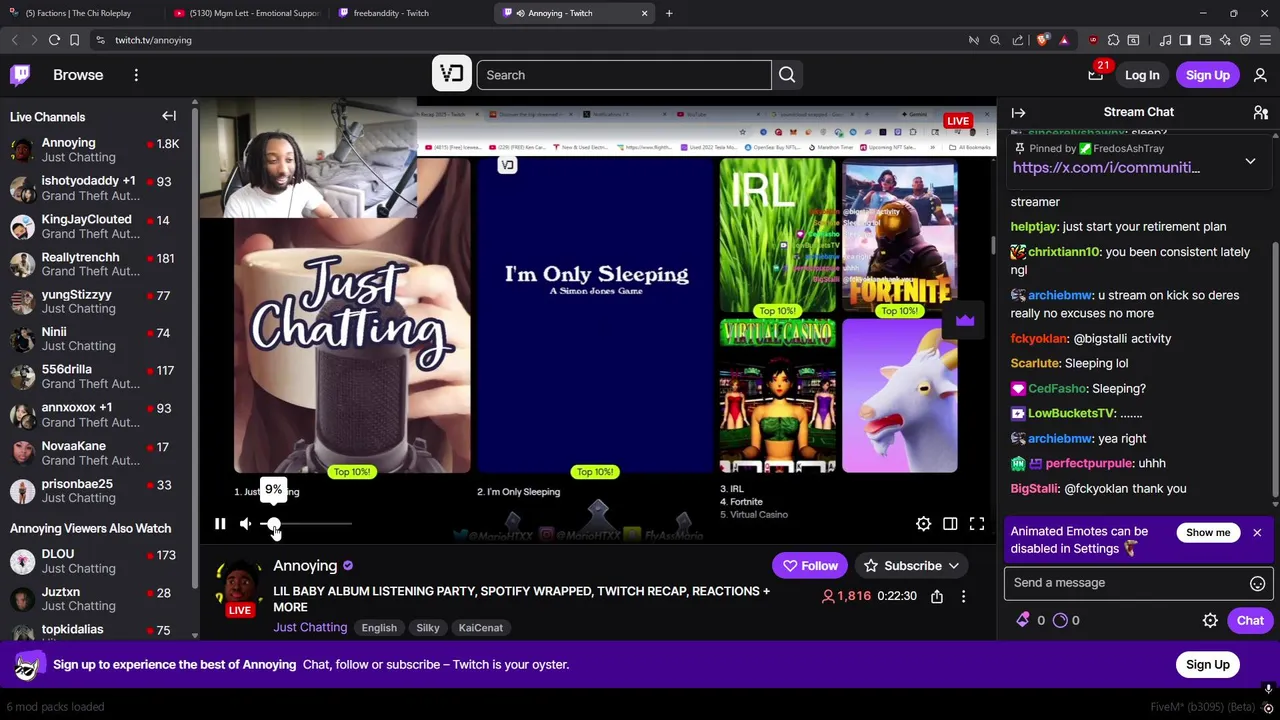Pause the stream playback
This screenshot has width=1280, height=720.
point(220,524)
